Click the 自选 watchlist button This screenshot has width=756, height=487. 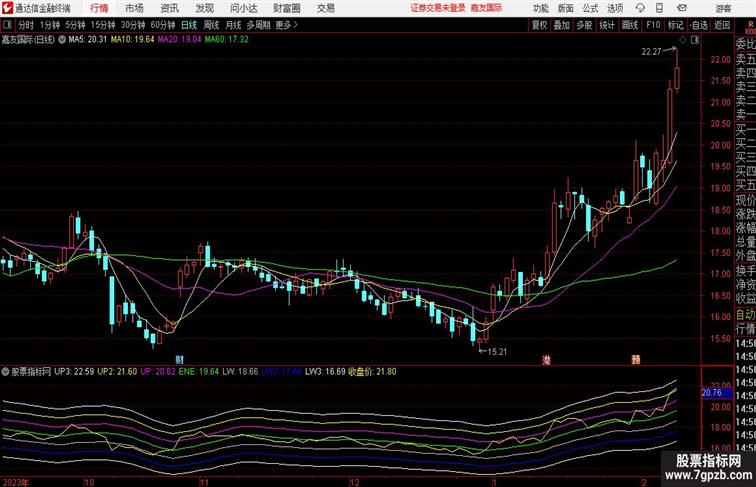[699, 25]
